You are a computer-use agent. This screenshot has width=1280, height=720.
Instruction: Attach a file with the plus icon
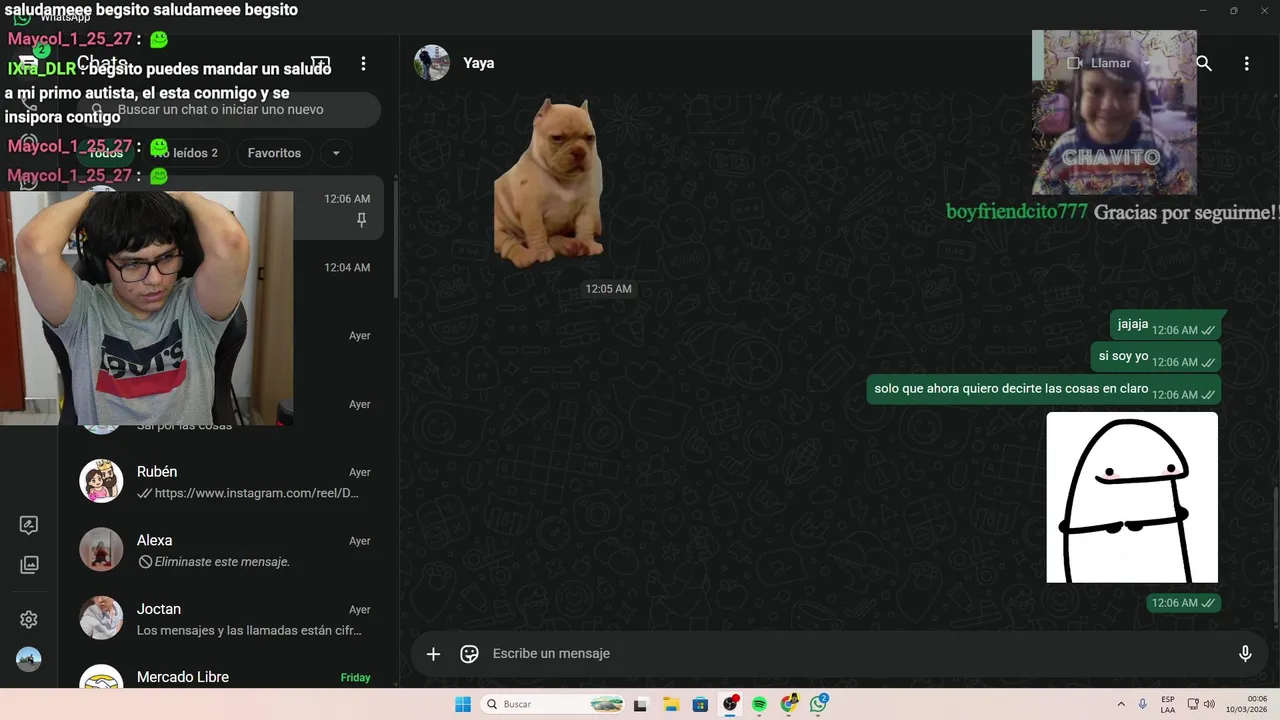tap(433, 654)
